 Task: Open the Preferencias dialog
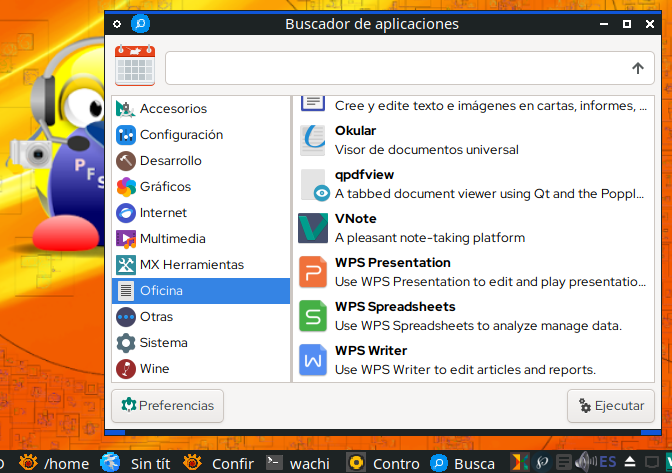pos(168,406)
